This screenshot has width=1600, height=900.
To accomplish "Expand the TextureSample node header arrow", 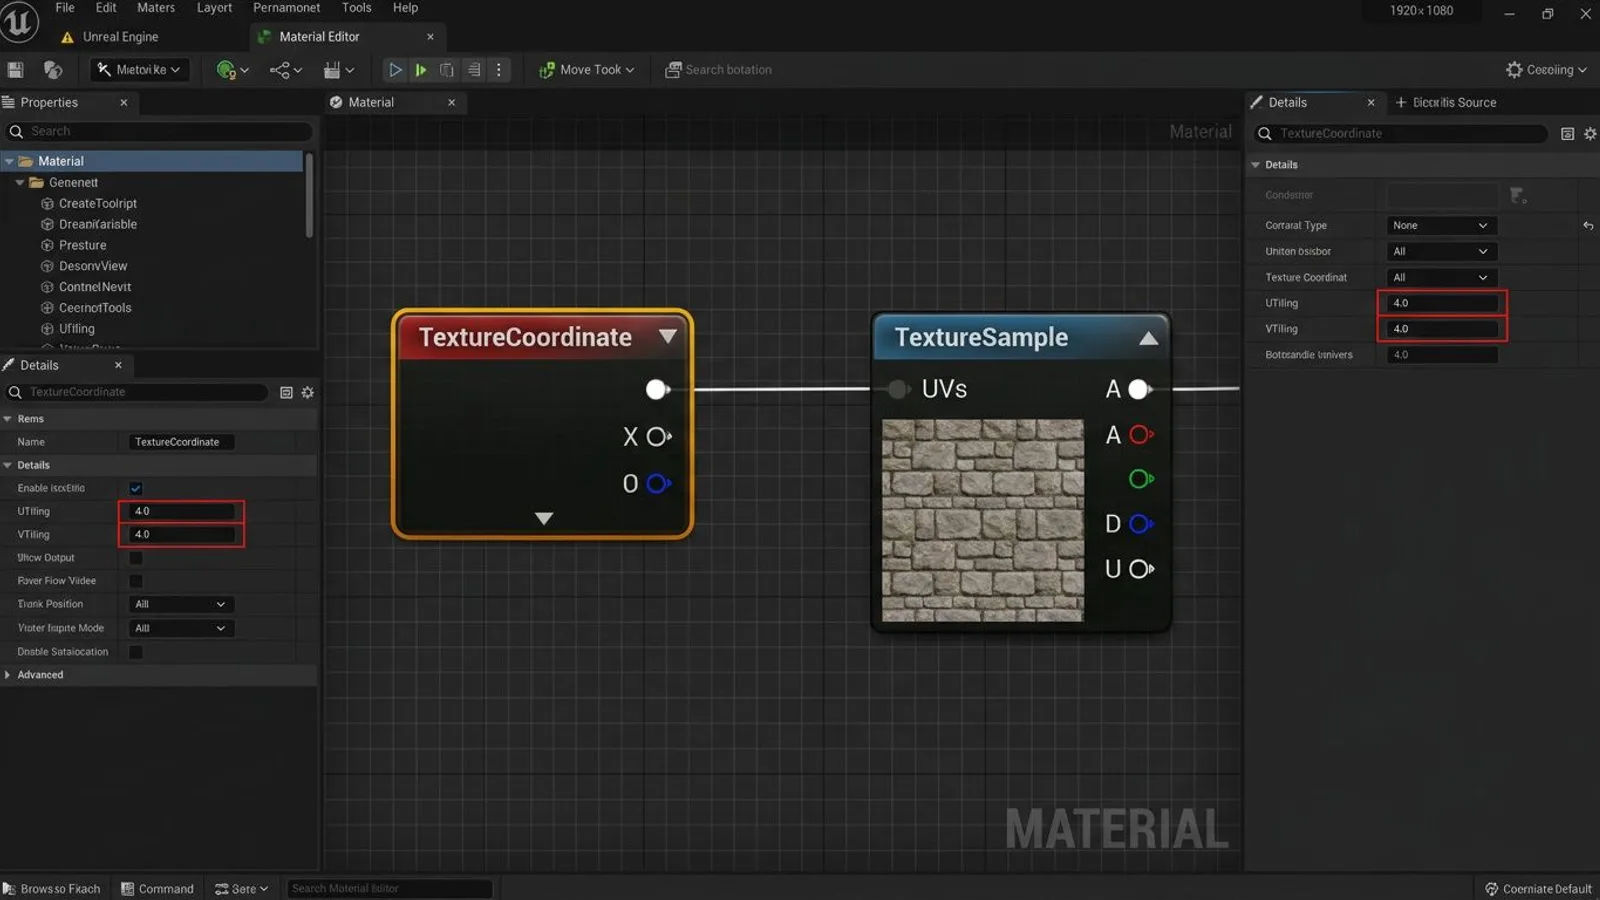I will click(x=1149, y=338).
